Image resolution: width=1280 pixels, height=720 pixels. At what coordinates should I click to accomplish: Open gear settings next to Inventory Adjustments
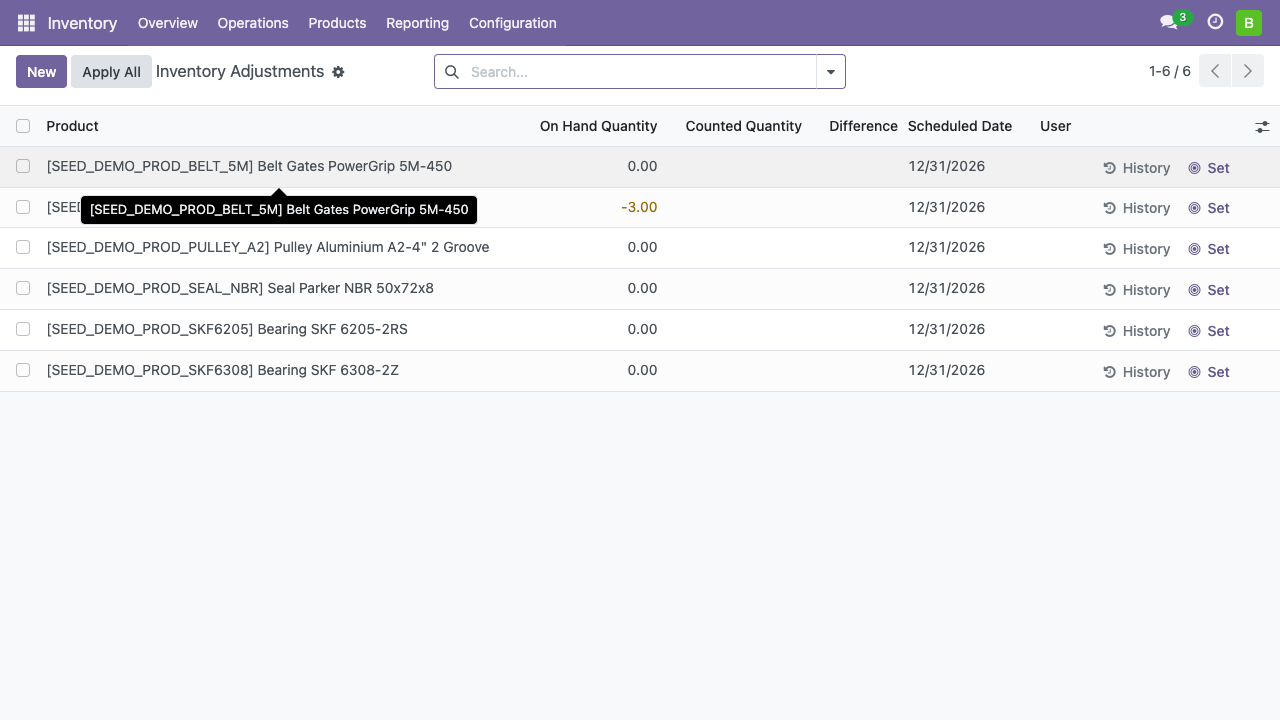click(338, 72)
